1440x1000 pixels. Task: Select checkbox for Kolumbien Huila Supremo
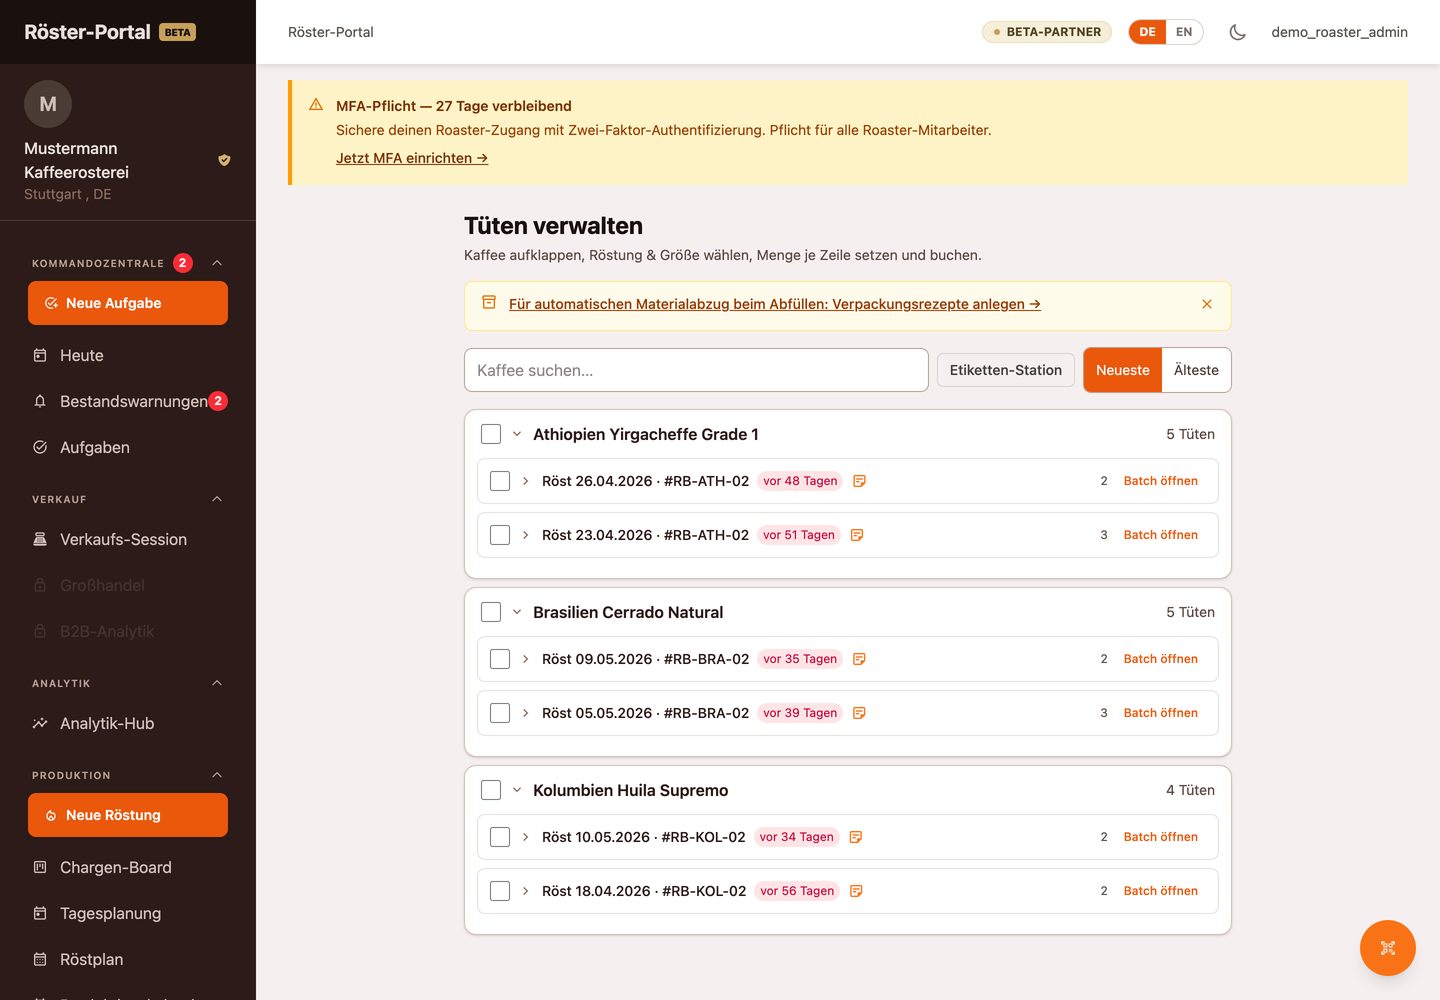click(x=491, y=790)
